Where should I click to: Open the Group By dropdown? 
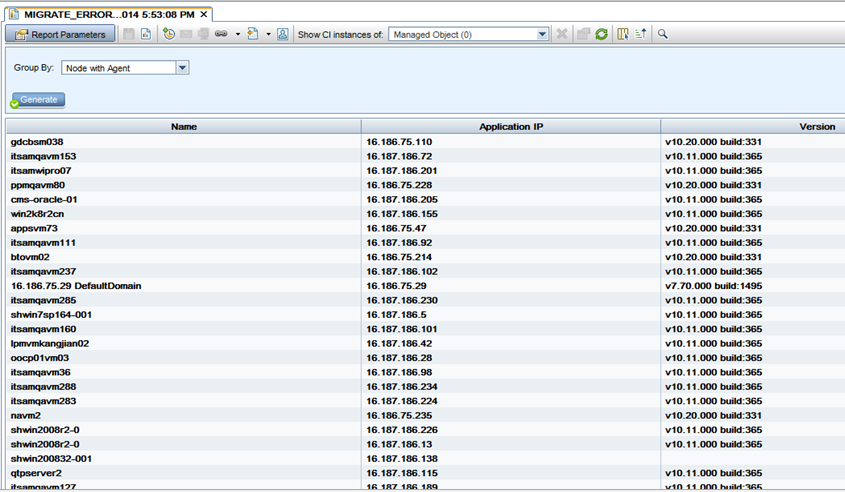182,68
